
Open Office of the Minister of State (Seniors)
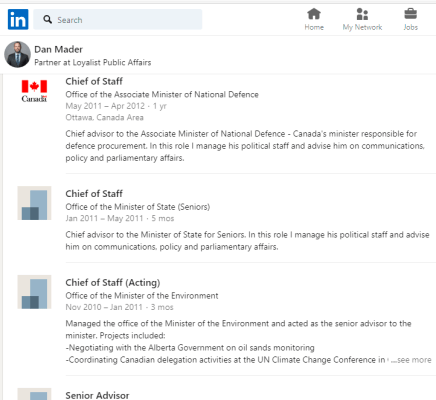point(138,207)
